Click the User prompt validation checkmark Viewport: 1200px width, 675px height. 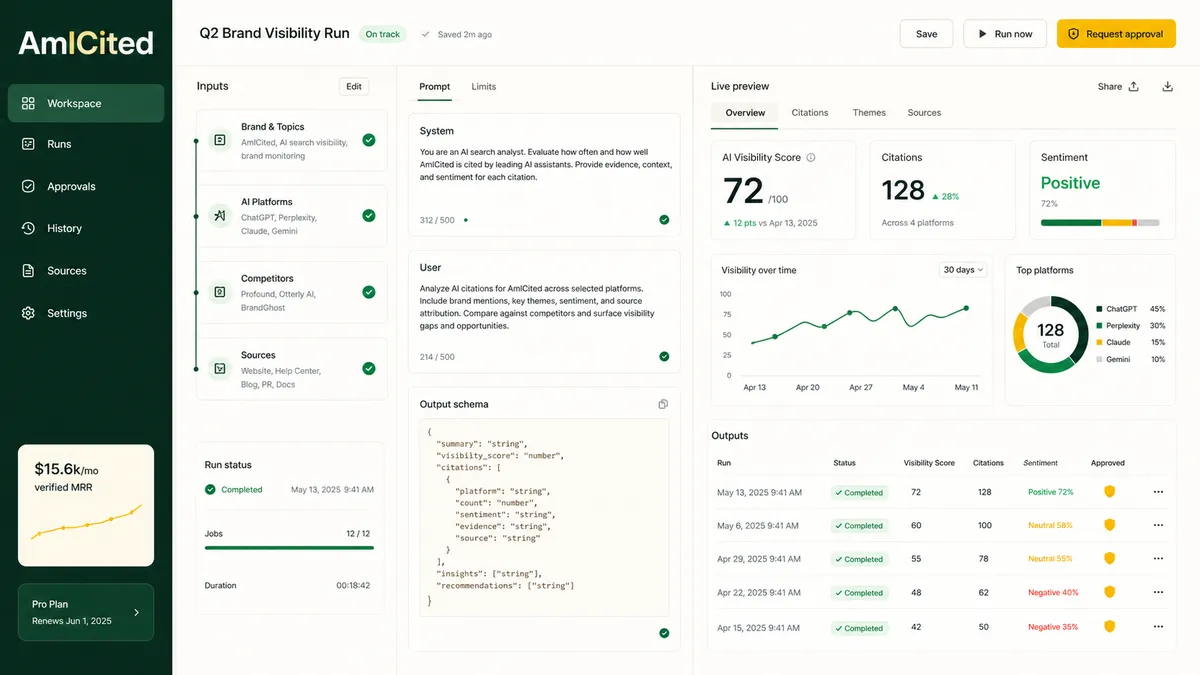tap(664, 356)
